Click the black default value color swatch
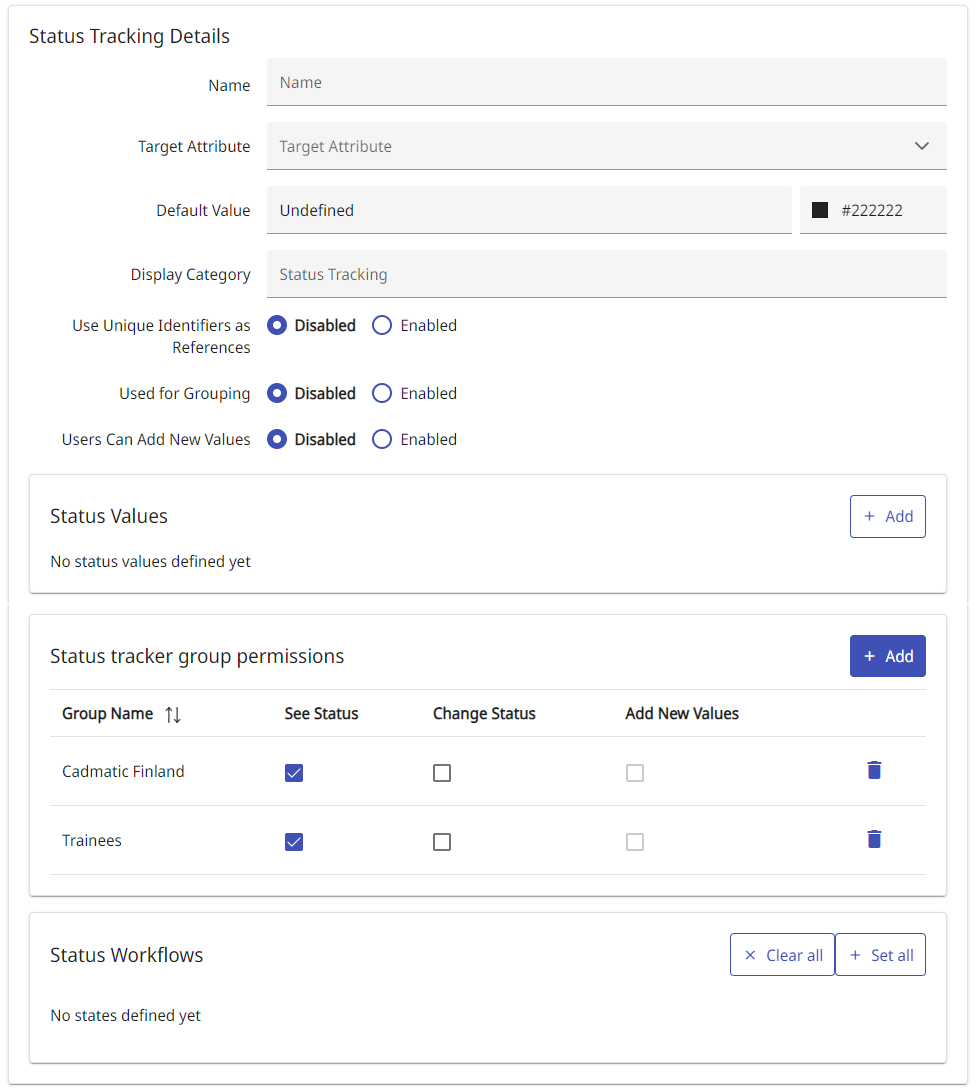This screenshot has height=1091, width=978. coord(820,210)
